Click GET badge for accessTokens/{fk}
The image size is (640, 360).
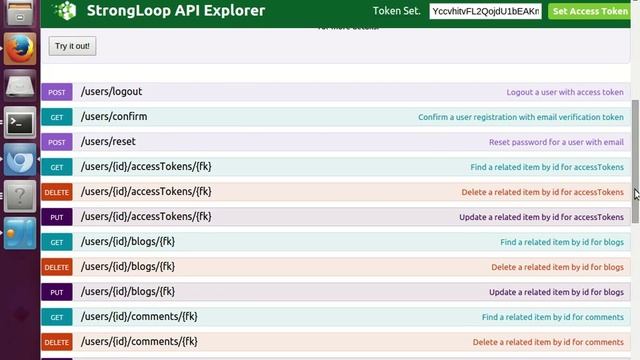(57, 167)
